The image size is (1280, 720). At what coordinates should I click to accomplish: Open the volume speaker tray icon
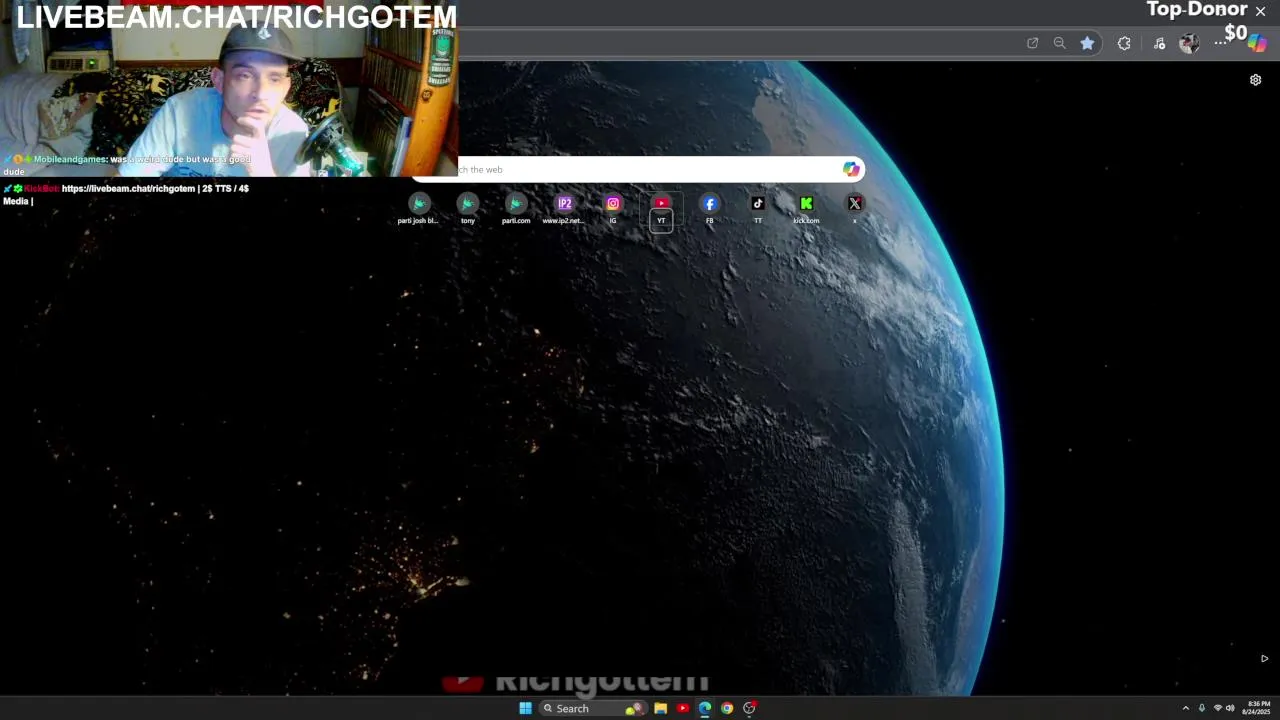[x=1230, y=708]
